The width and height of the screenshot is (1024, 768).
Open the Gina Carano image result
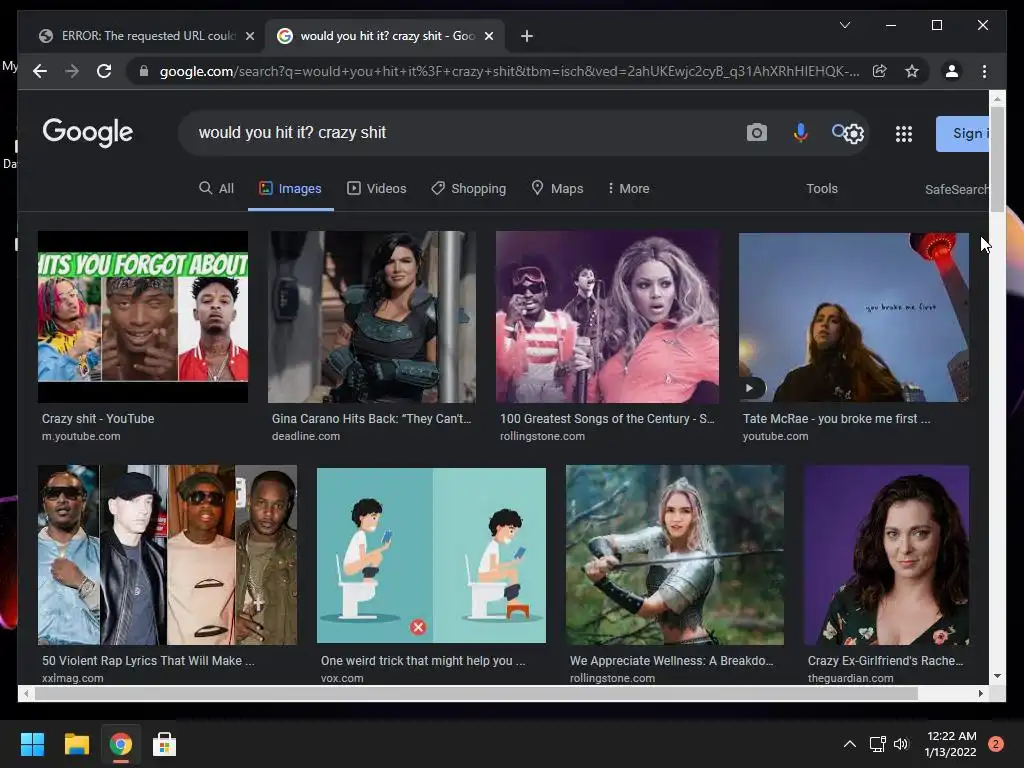tap(372, 317)
